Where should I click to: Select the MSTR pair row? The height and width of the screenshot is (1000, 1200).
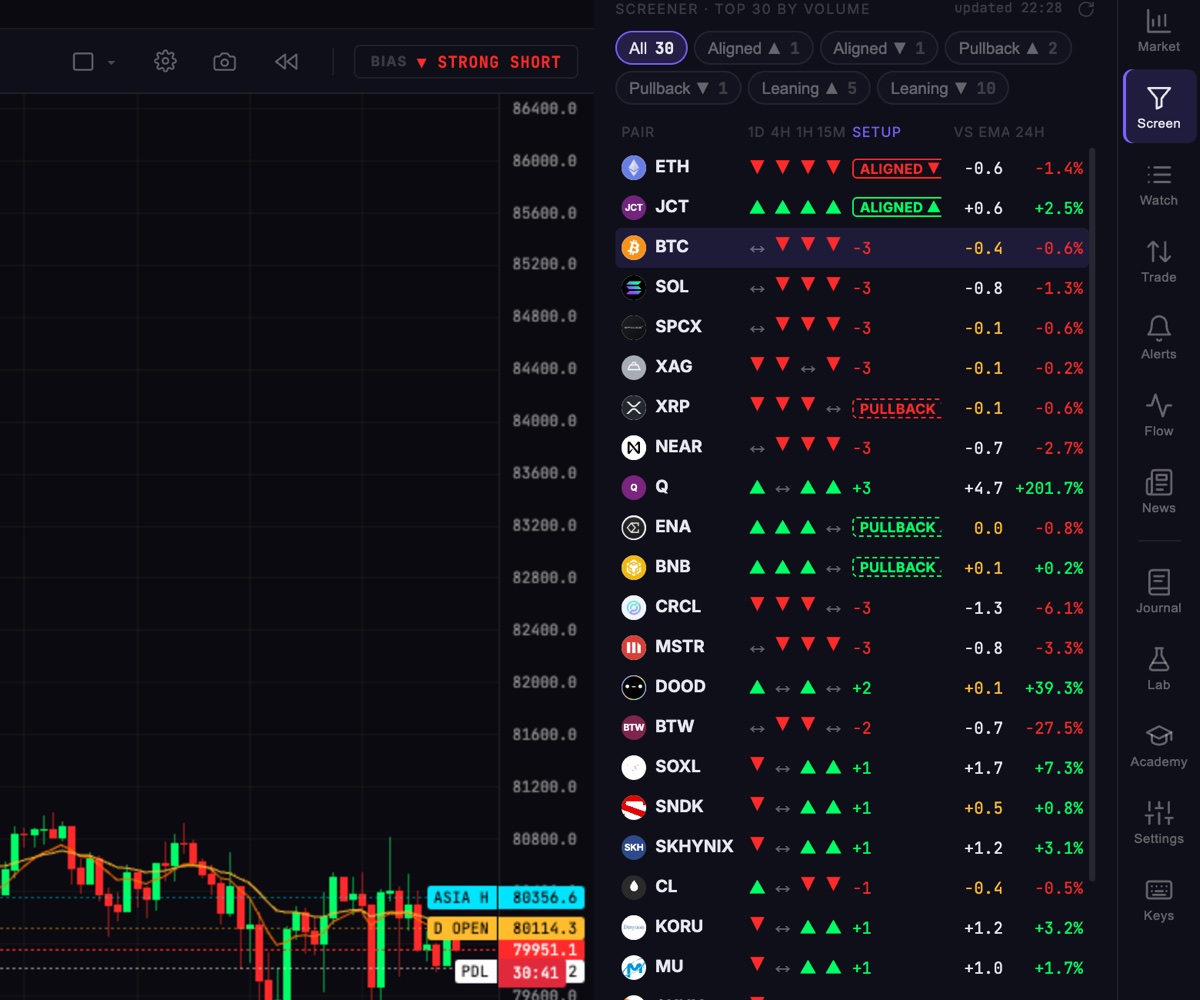point(852,647)
